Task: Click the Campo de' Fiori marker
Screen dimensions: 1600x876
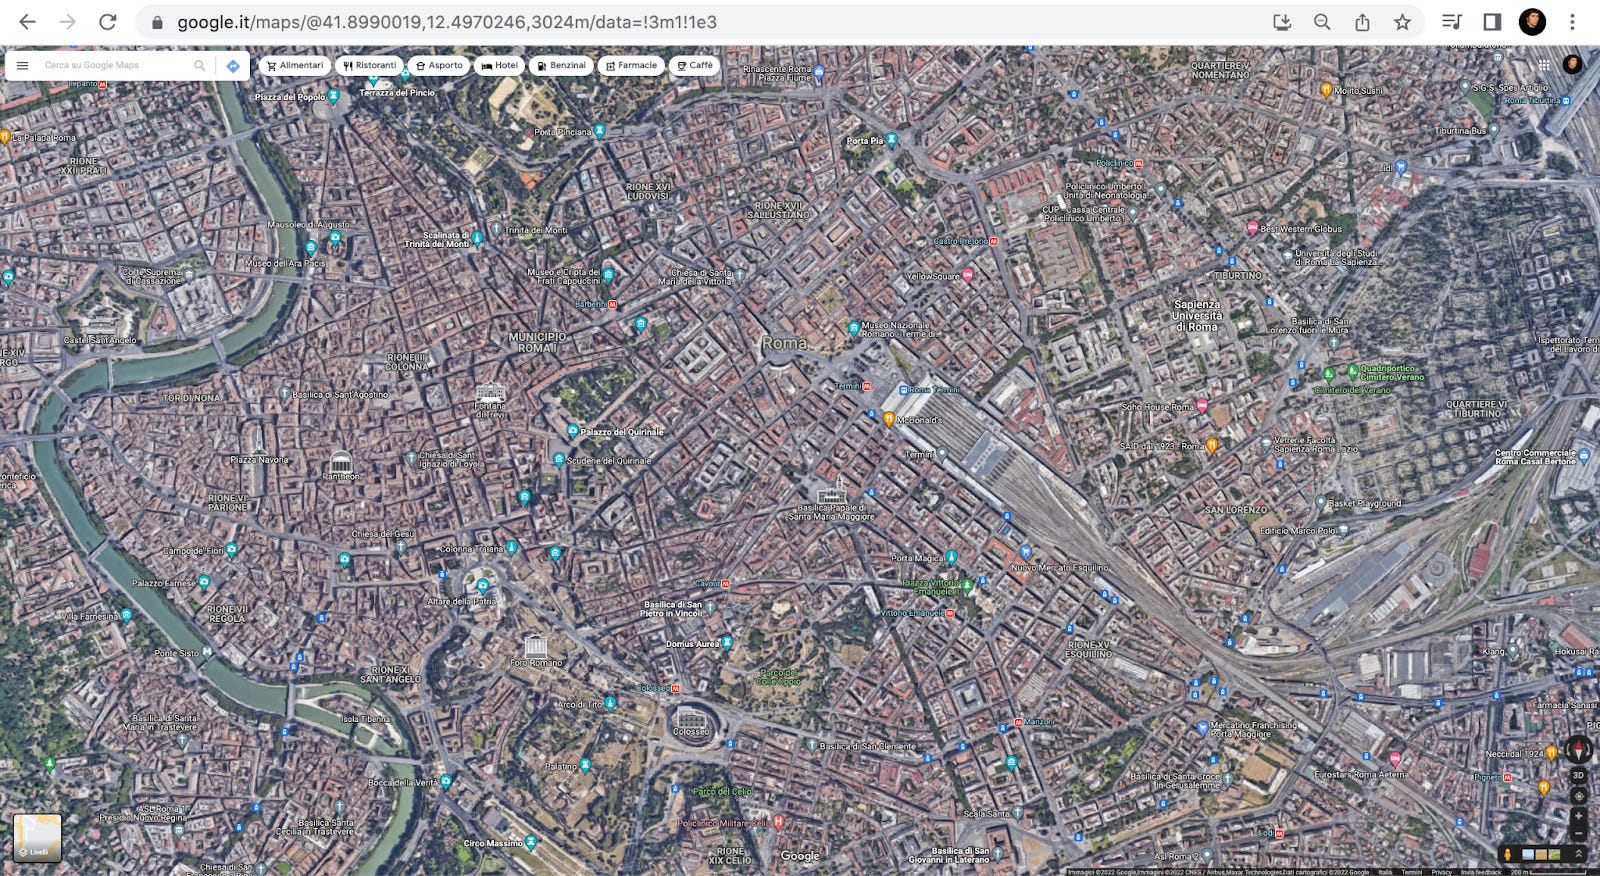Action: tap(232, 549)
